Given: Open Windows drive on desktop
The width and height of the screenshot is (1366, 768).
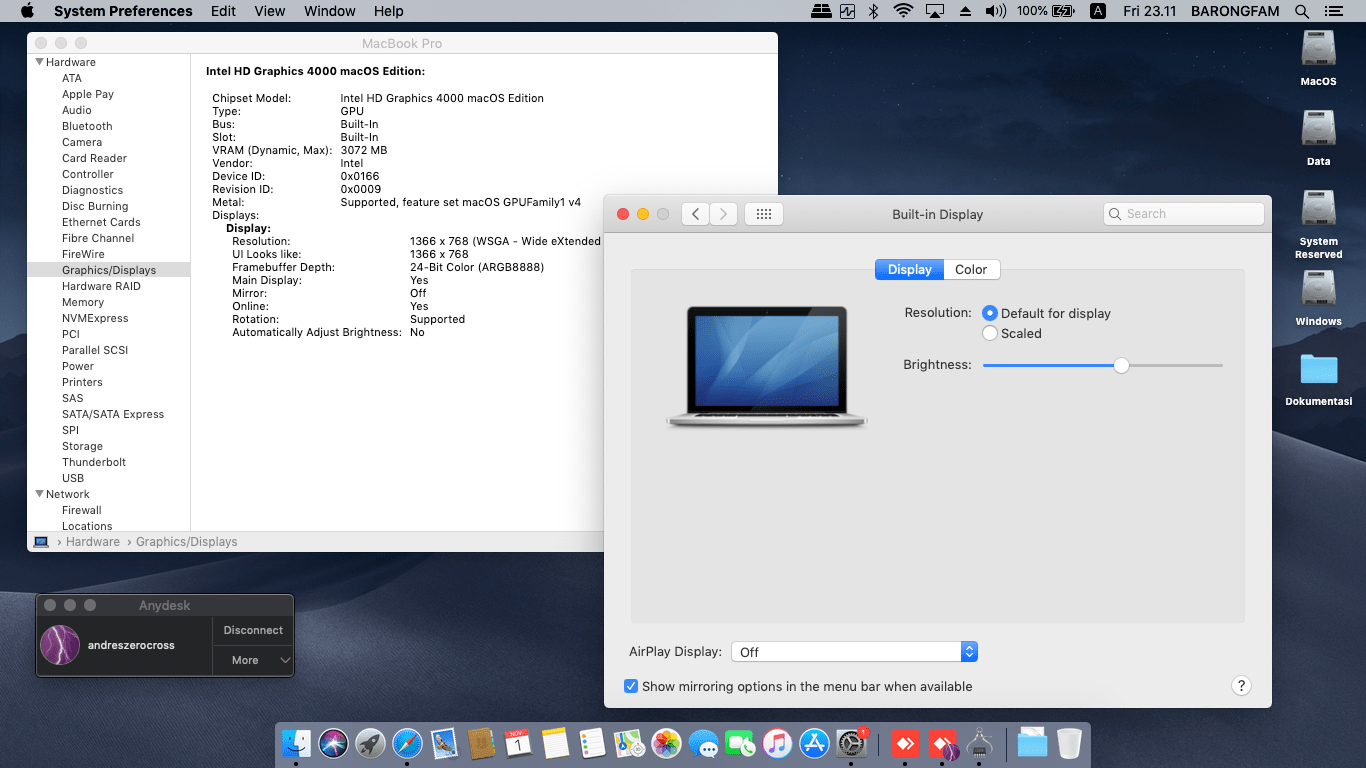Looking at the screenshot, I should [x=1319, y=298].
